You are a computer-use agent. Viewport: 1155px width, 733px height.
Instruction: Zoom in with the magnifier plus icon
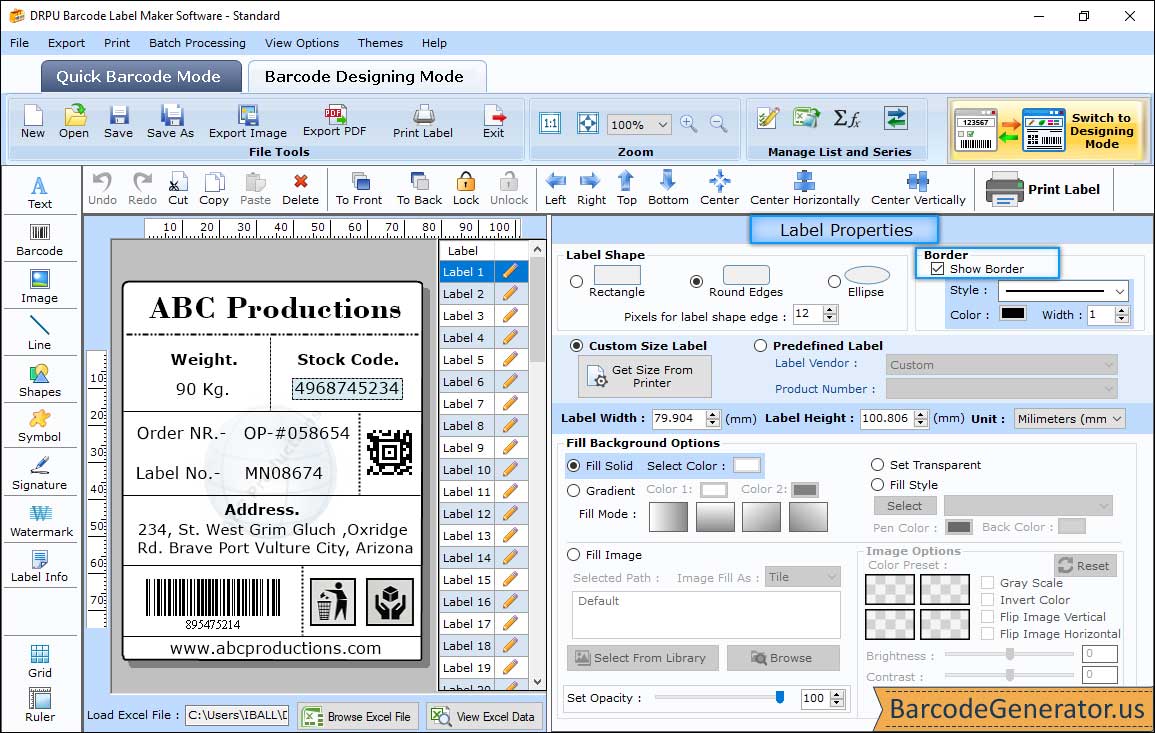pyautogui.click(x=689, y=124)
